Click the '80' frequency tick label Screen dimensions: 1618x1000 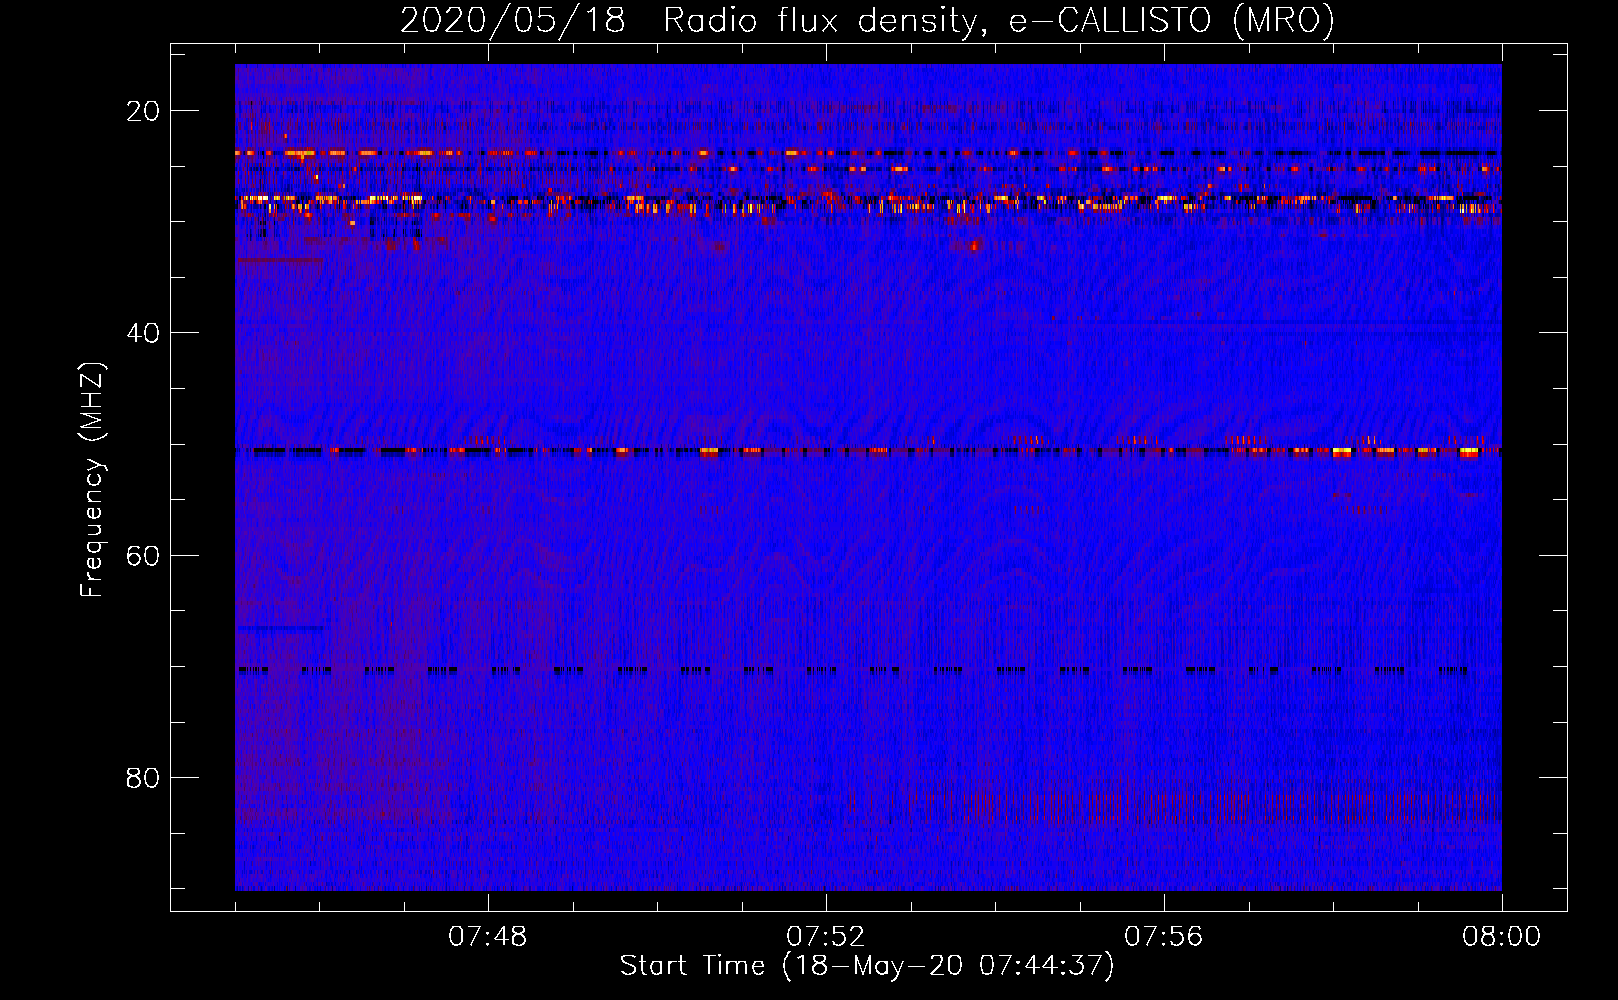(144, 778)
